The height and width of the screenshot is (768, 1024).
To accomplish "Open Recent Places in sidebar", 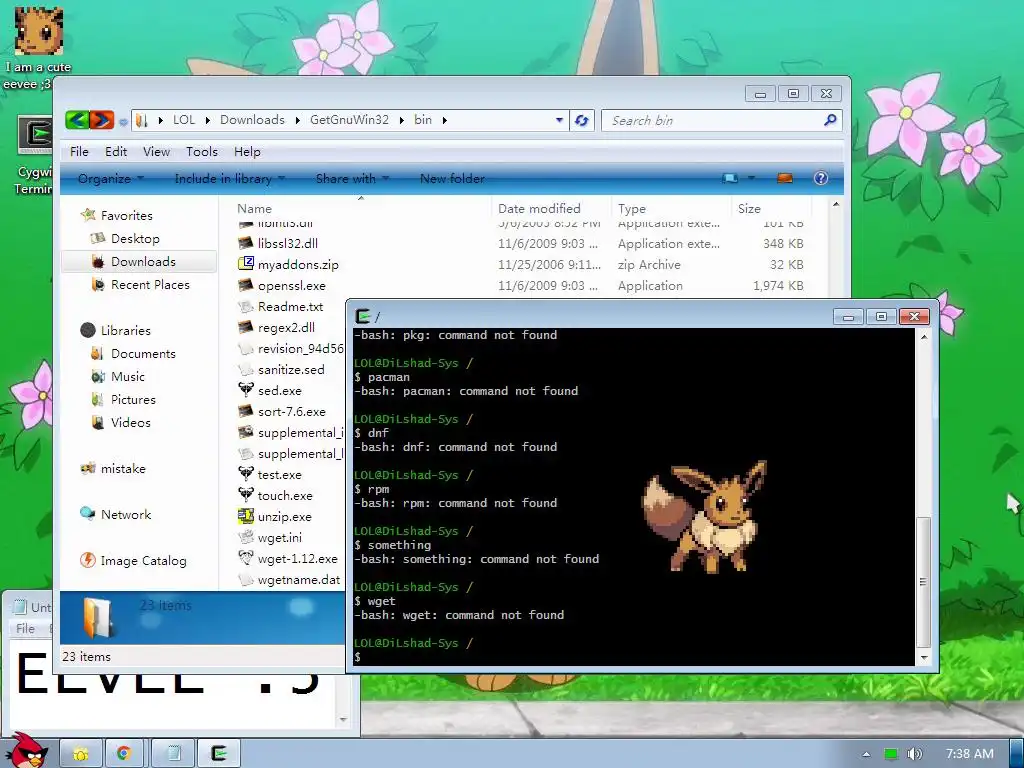I will pyautogui.click(x=150, y=285).
